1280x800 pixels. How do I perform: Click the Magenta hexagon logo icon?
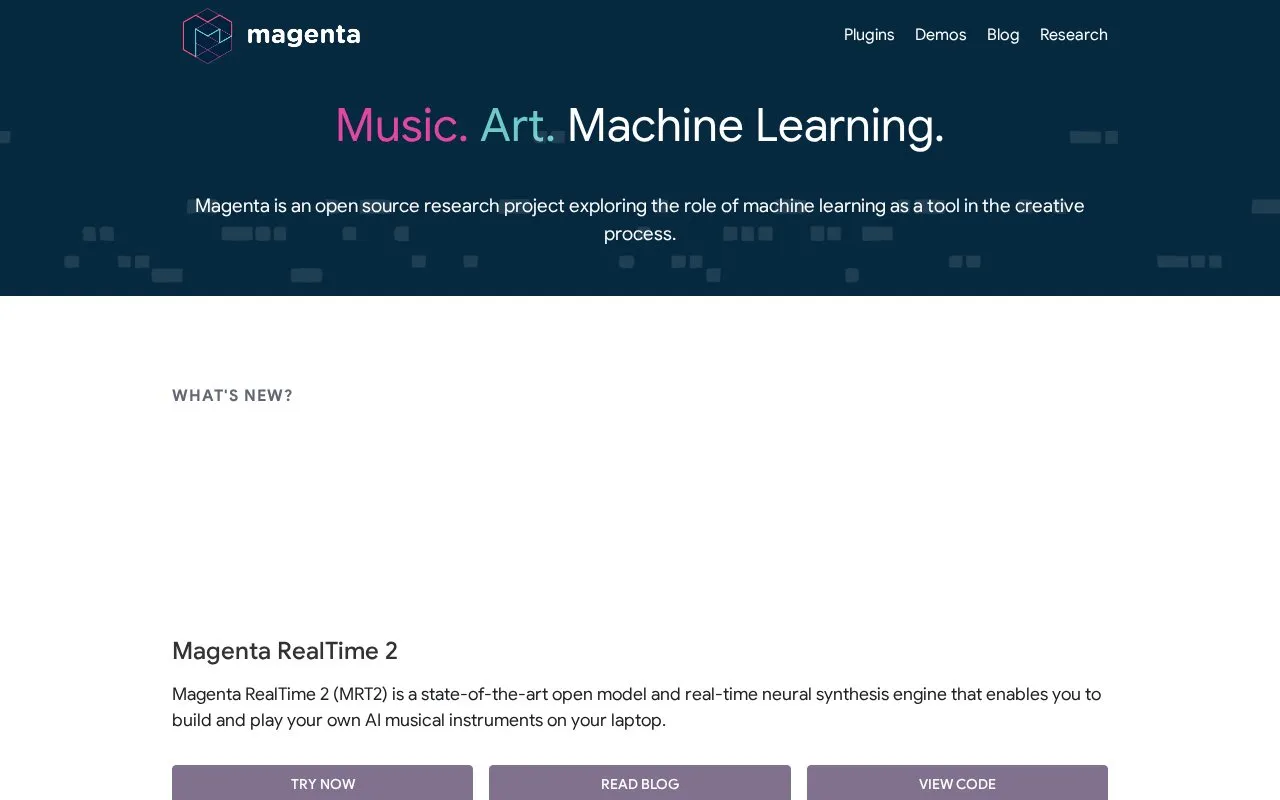(207, 36)
